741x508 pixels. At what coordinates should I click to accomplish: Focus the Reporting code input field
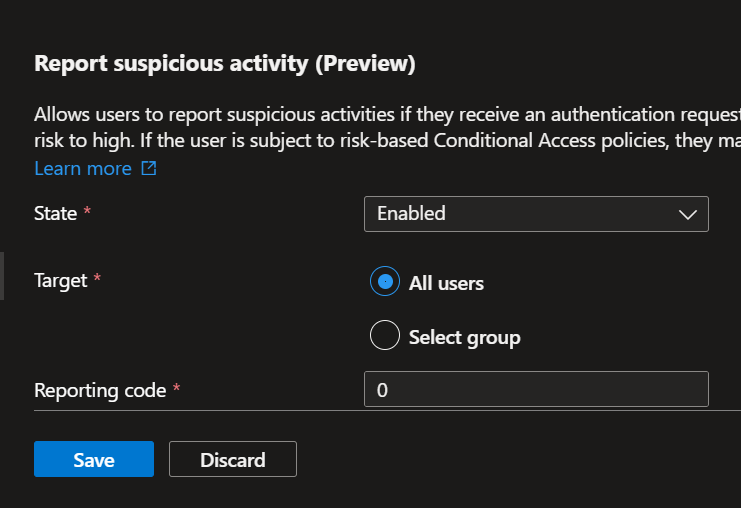[x=535, y=390]
